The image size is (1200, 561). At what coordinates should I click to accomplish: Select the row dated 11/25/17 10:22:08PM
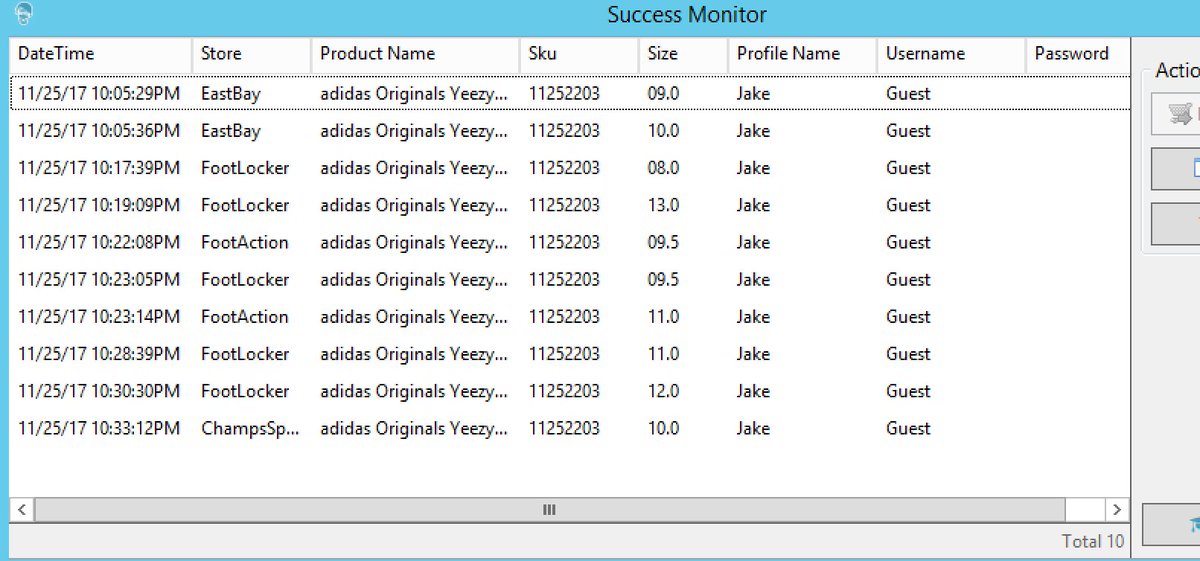570,242
